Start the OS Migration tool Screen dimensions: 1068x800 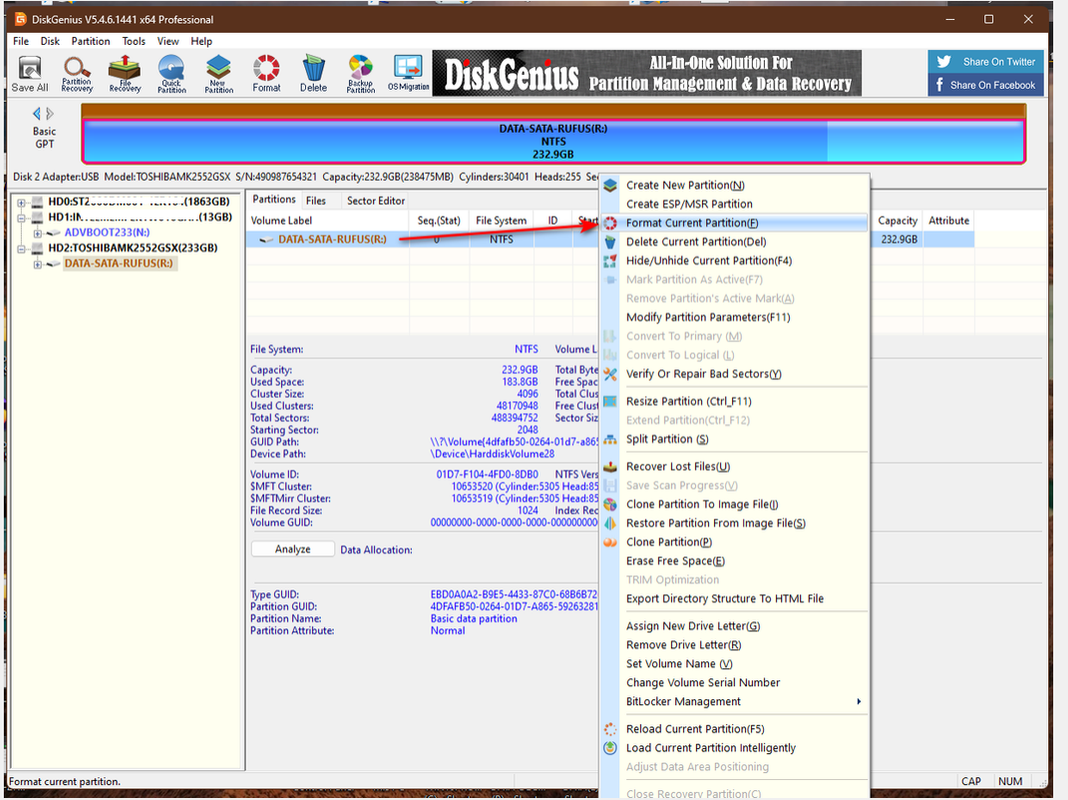click(x=409, y=74)
